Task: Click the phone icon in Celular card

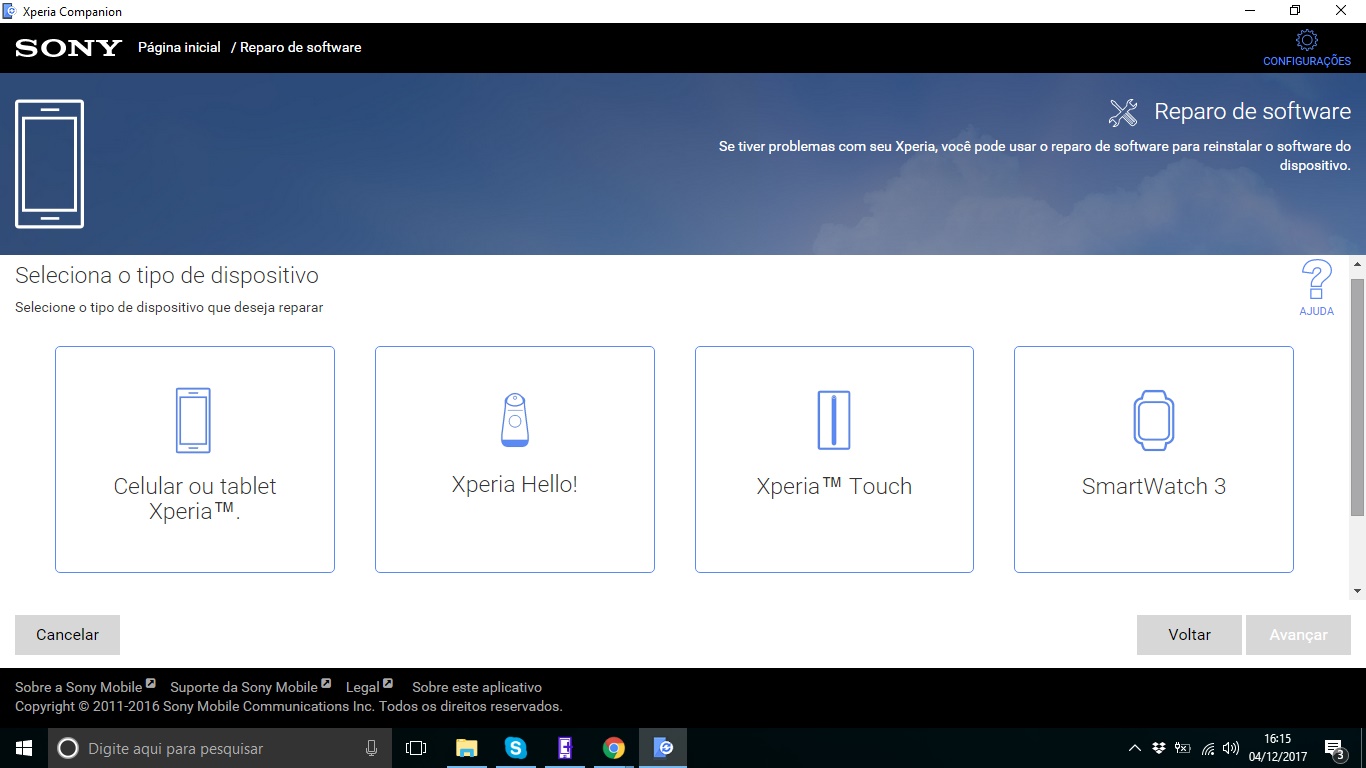Action: [x=193, y=420]
